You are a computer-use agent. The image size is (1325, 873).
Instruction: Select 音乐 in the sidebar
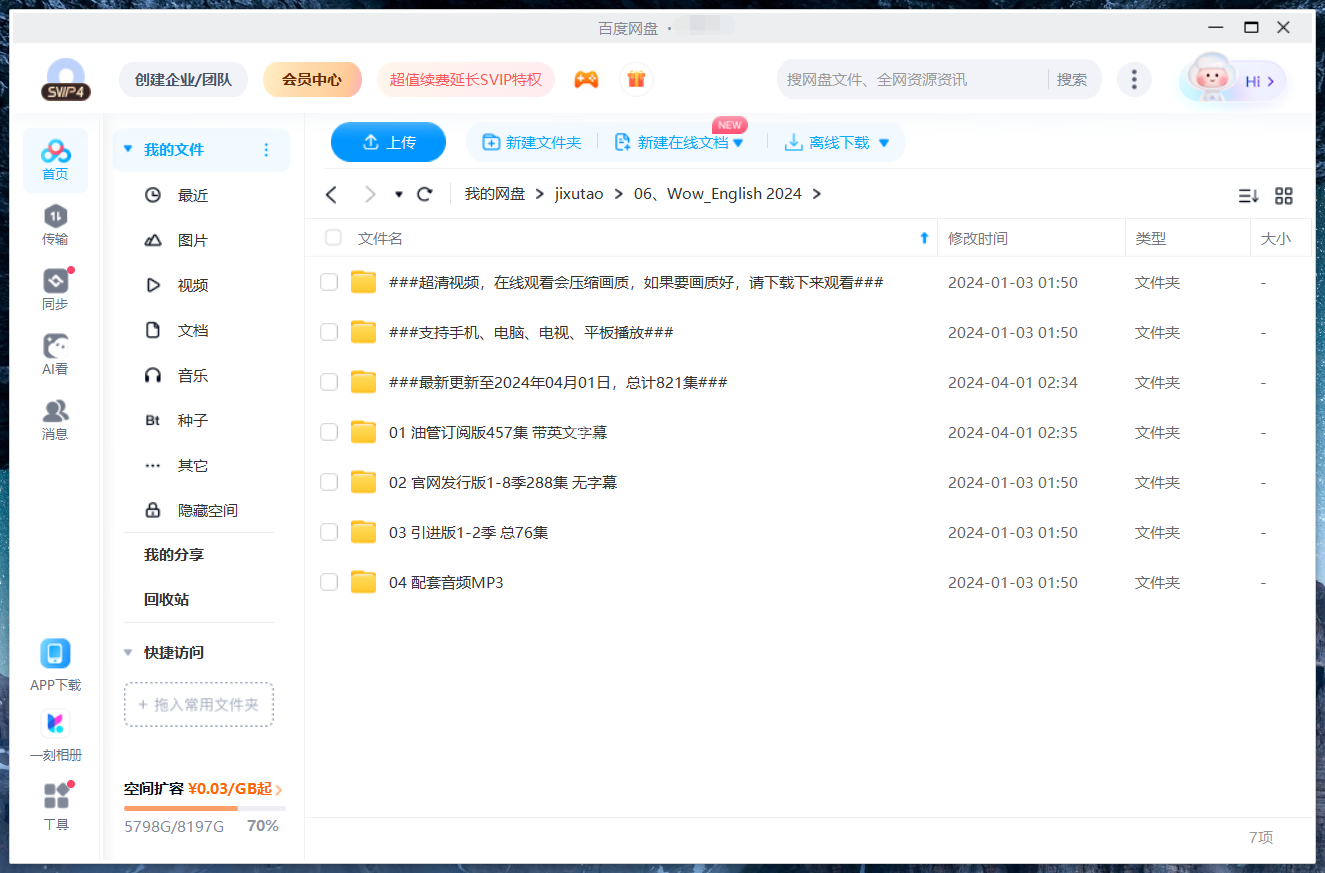pos(193,375)
